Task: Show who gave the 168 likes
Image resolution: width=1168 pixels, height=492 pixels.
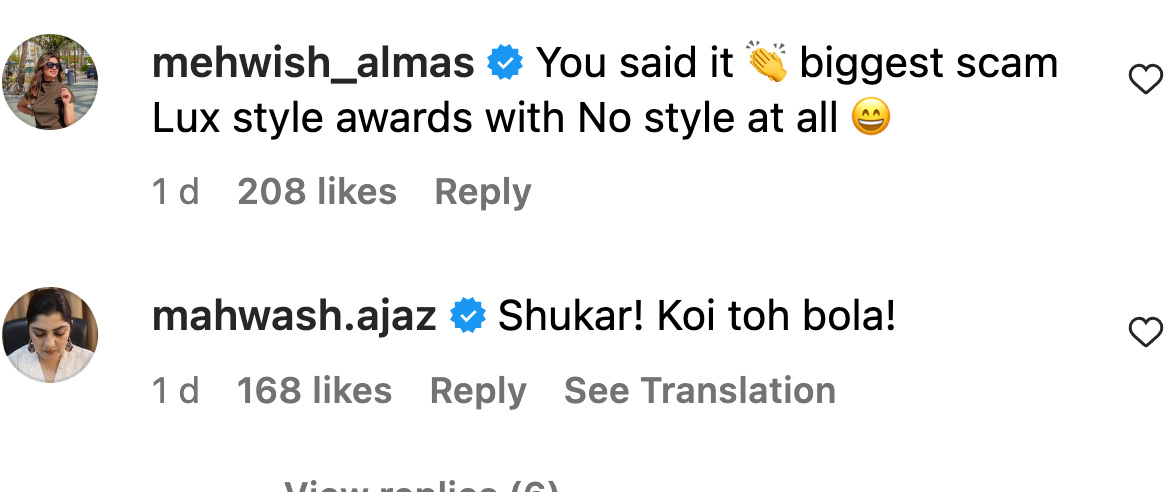Action: pos(314,391)
